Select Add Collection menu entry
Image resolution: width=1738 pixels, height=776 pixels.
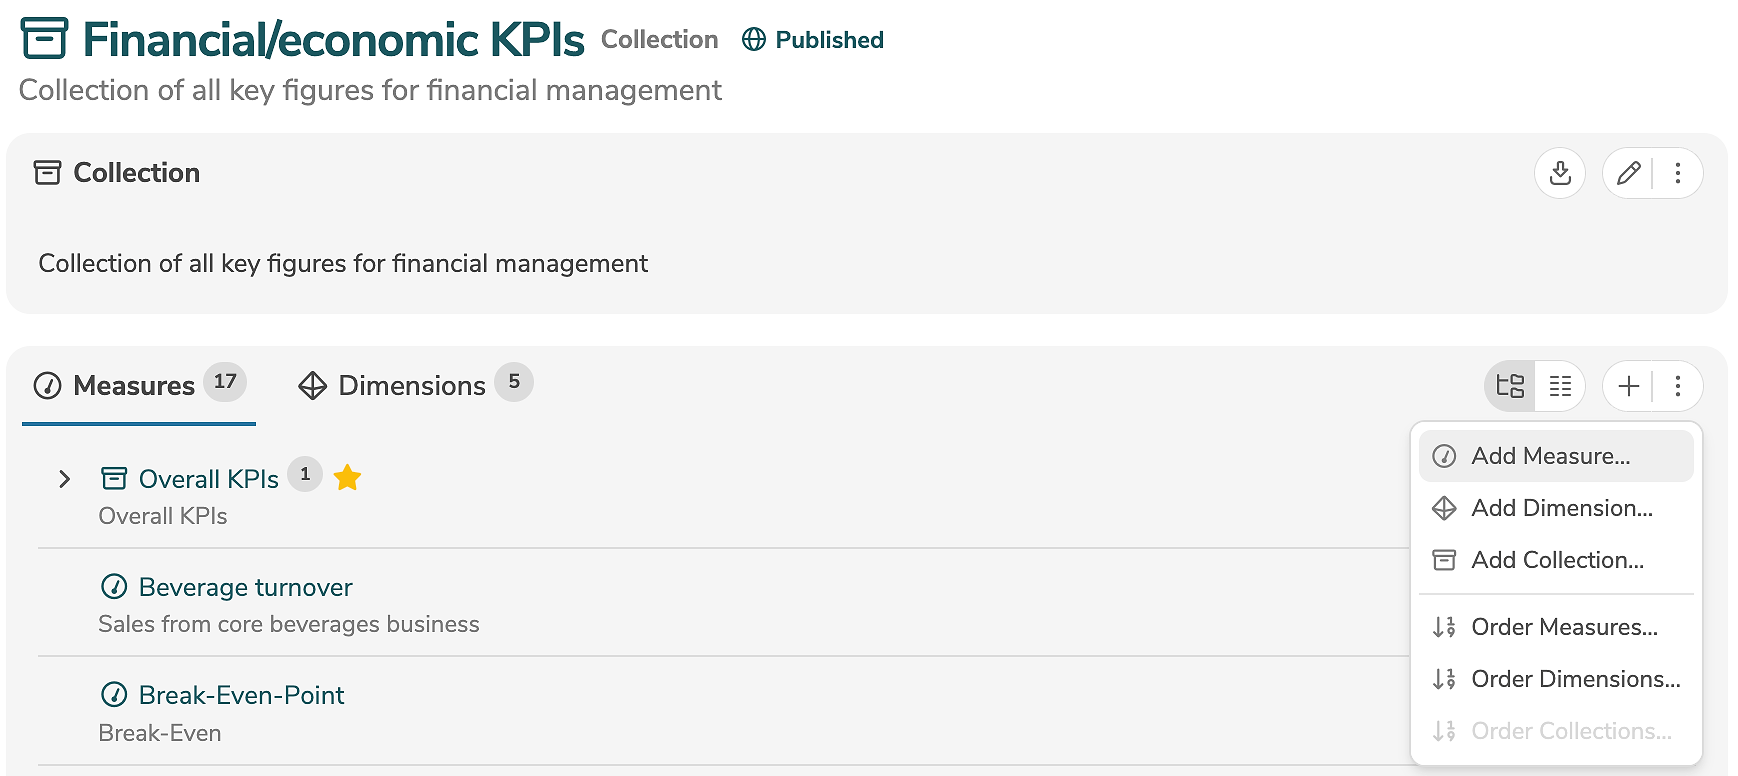pyautogui.click(x=1557, y=560)
